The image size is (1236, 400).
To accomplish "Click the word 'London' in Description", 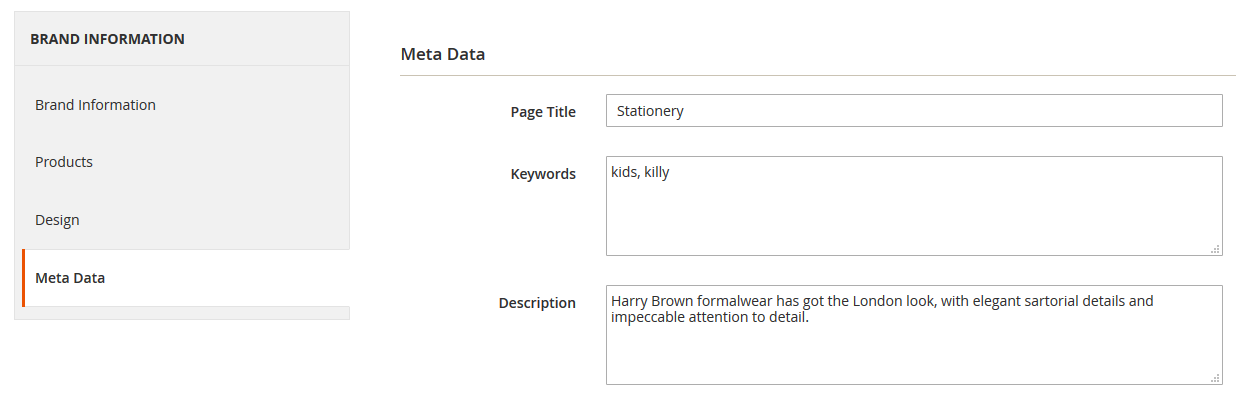I will pyautogui.click(x=906, y=300).
